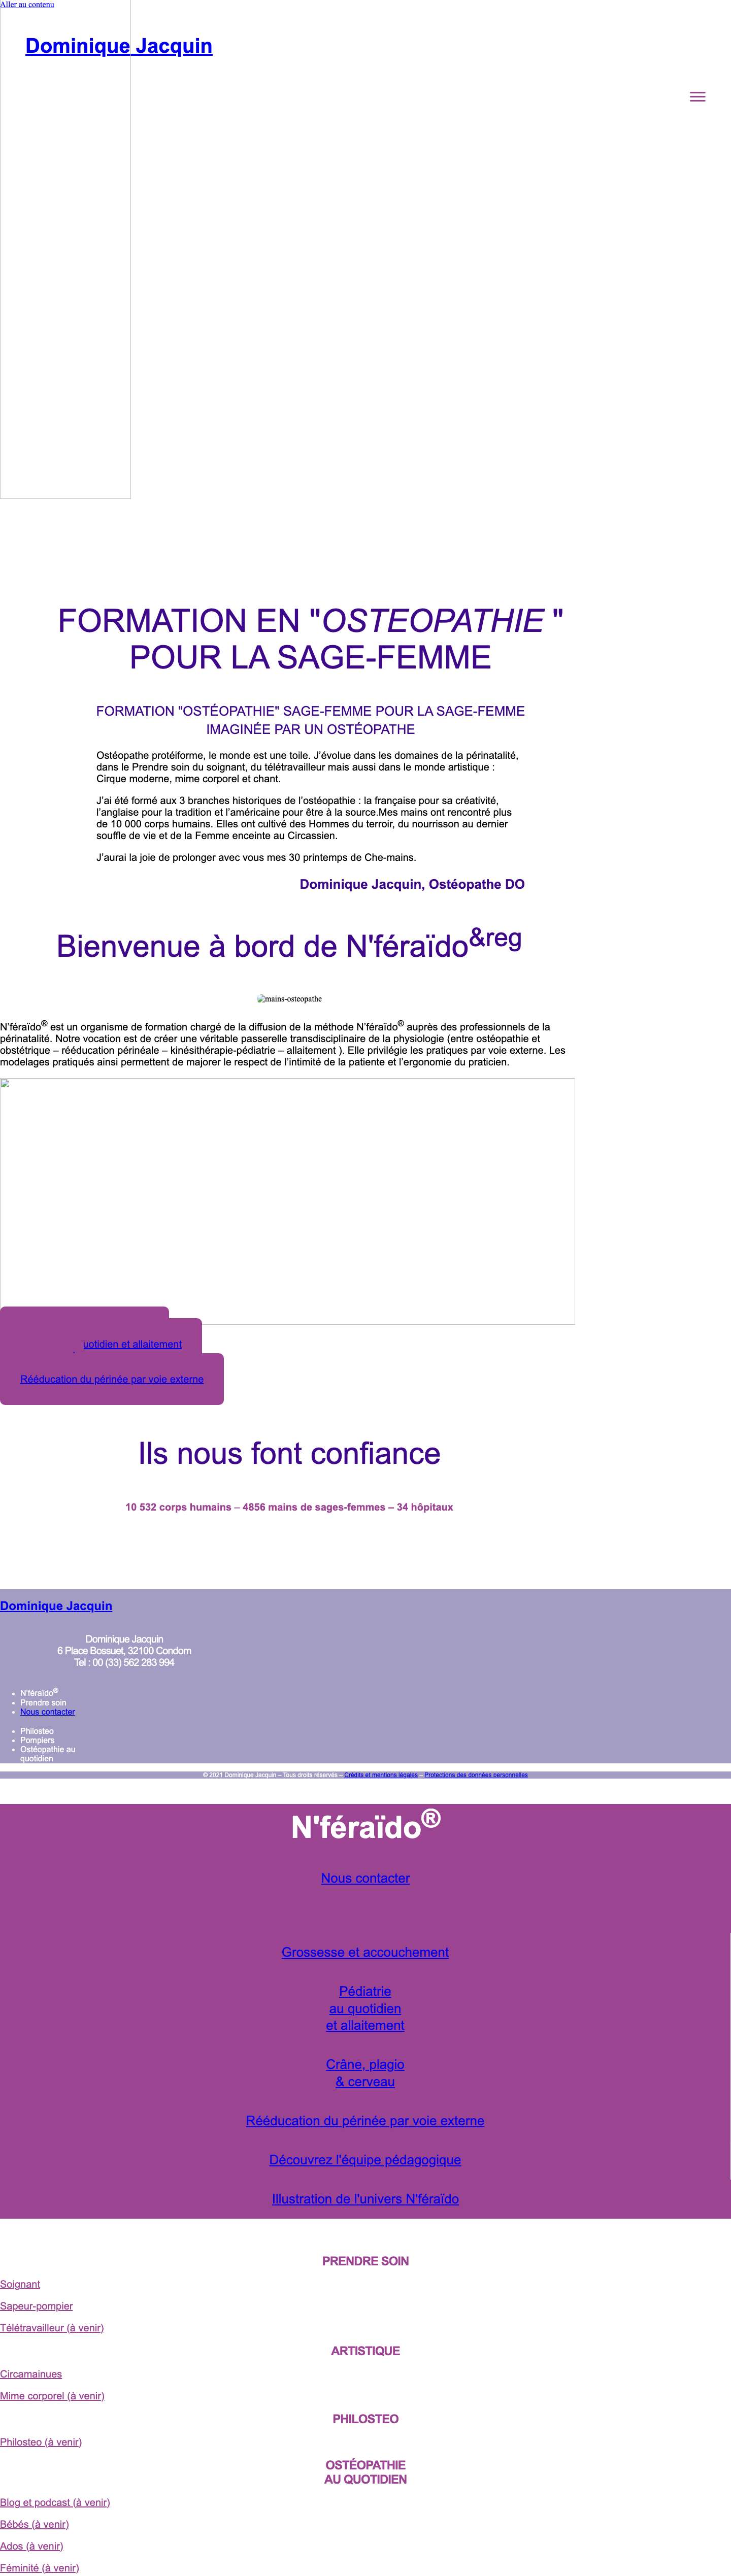Open the rounded purple 'Rééducation du périnée' button
This screenshot has width=731, height=2576.
112,1379
